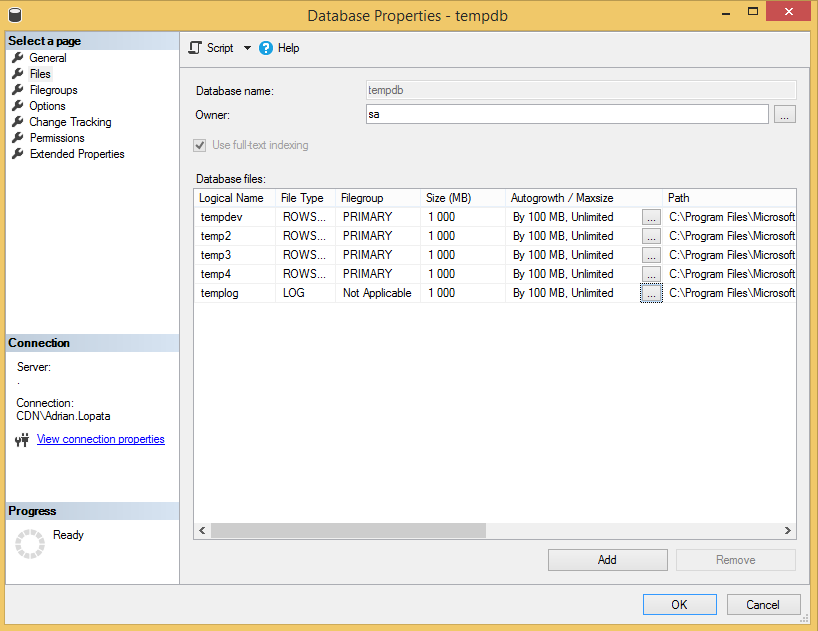
Task: Click the blue Help question-mark icon
Action: click(266, 48)
